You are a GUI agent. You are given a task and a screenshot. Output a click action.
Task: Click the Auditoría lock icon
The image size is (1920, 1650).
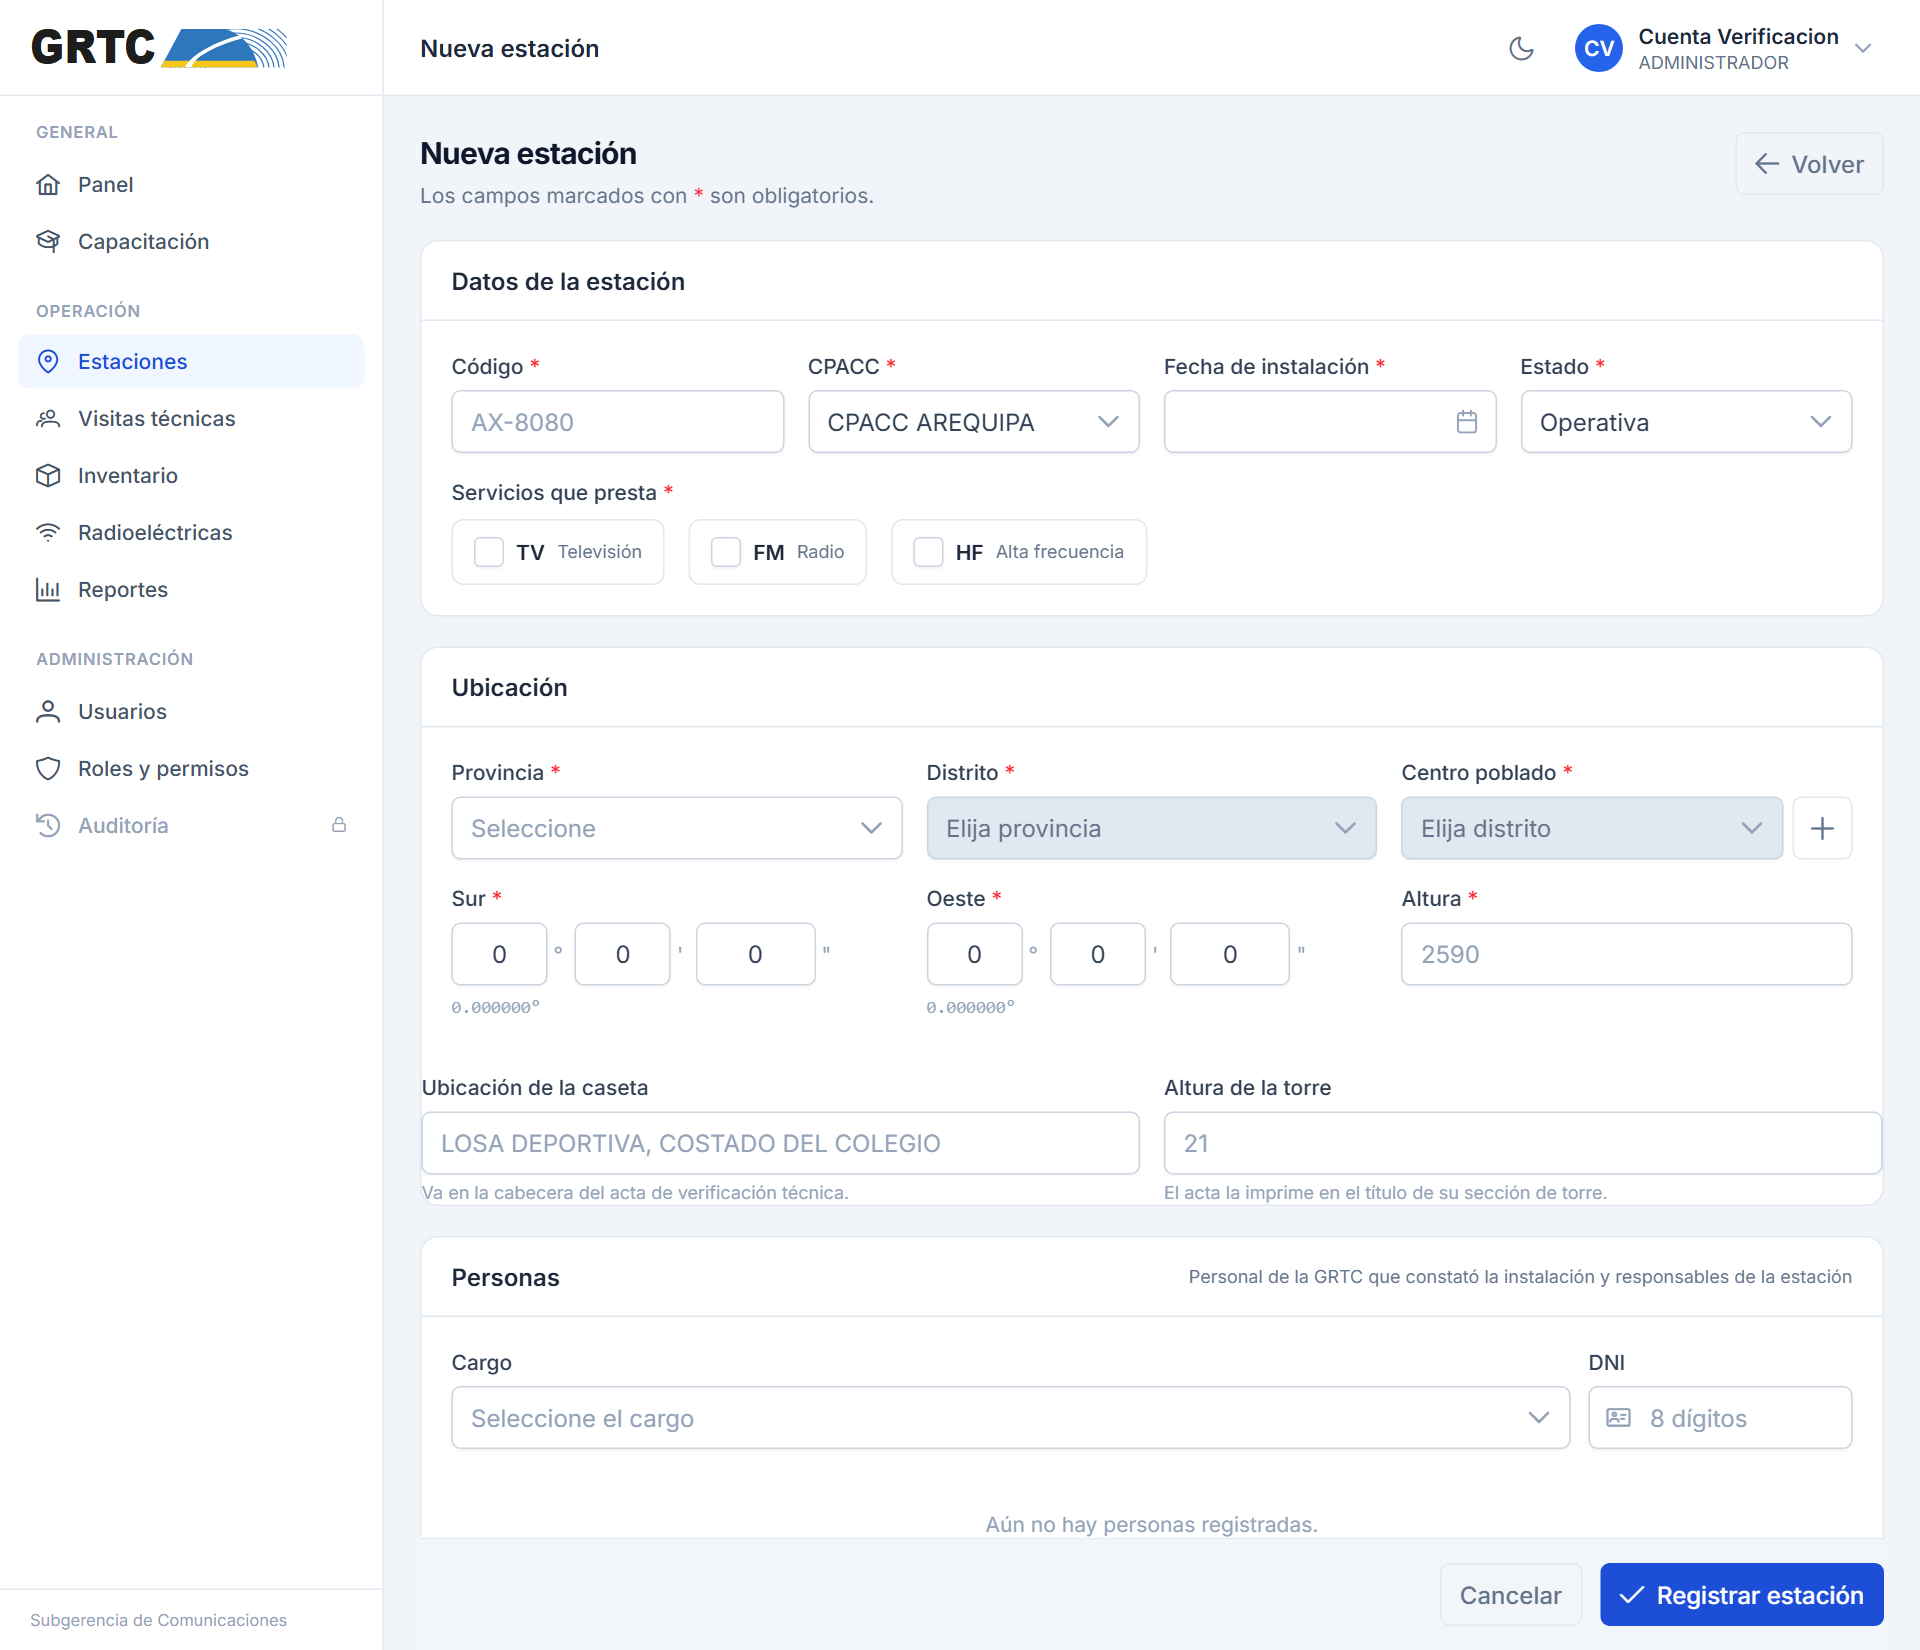[x=339, y=825]
